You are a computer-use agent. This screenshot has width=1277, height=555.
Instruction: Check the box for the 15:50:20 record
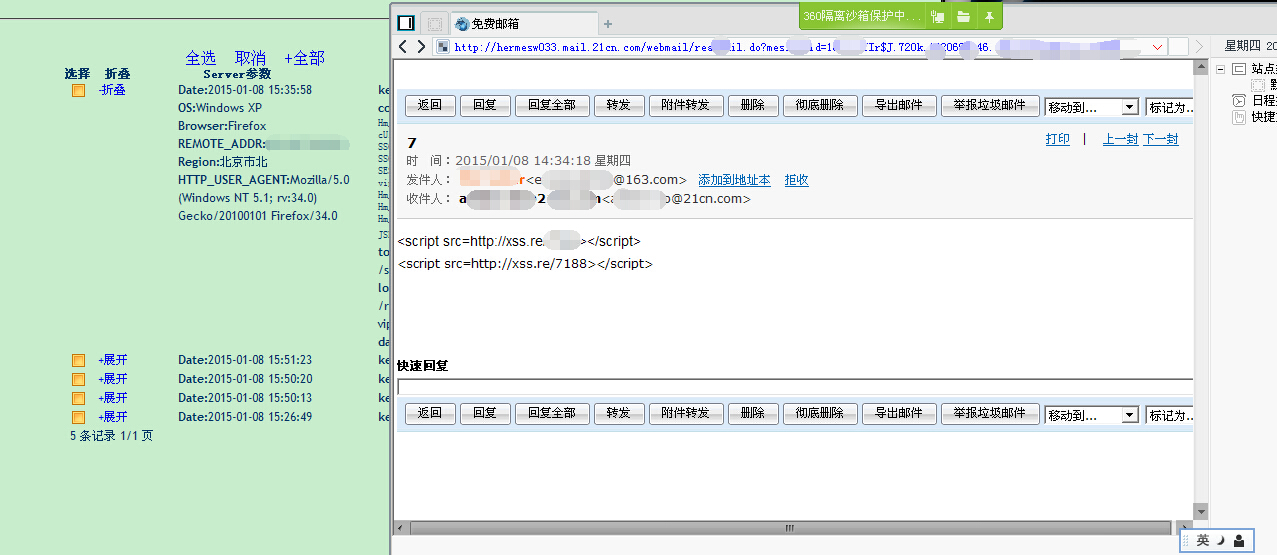77,379
